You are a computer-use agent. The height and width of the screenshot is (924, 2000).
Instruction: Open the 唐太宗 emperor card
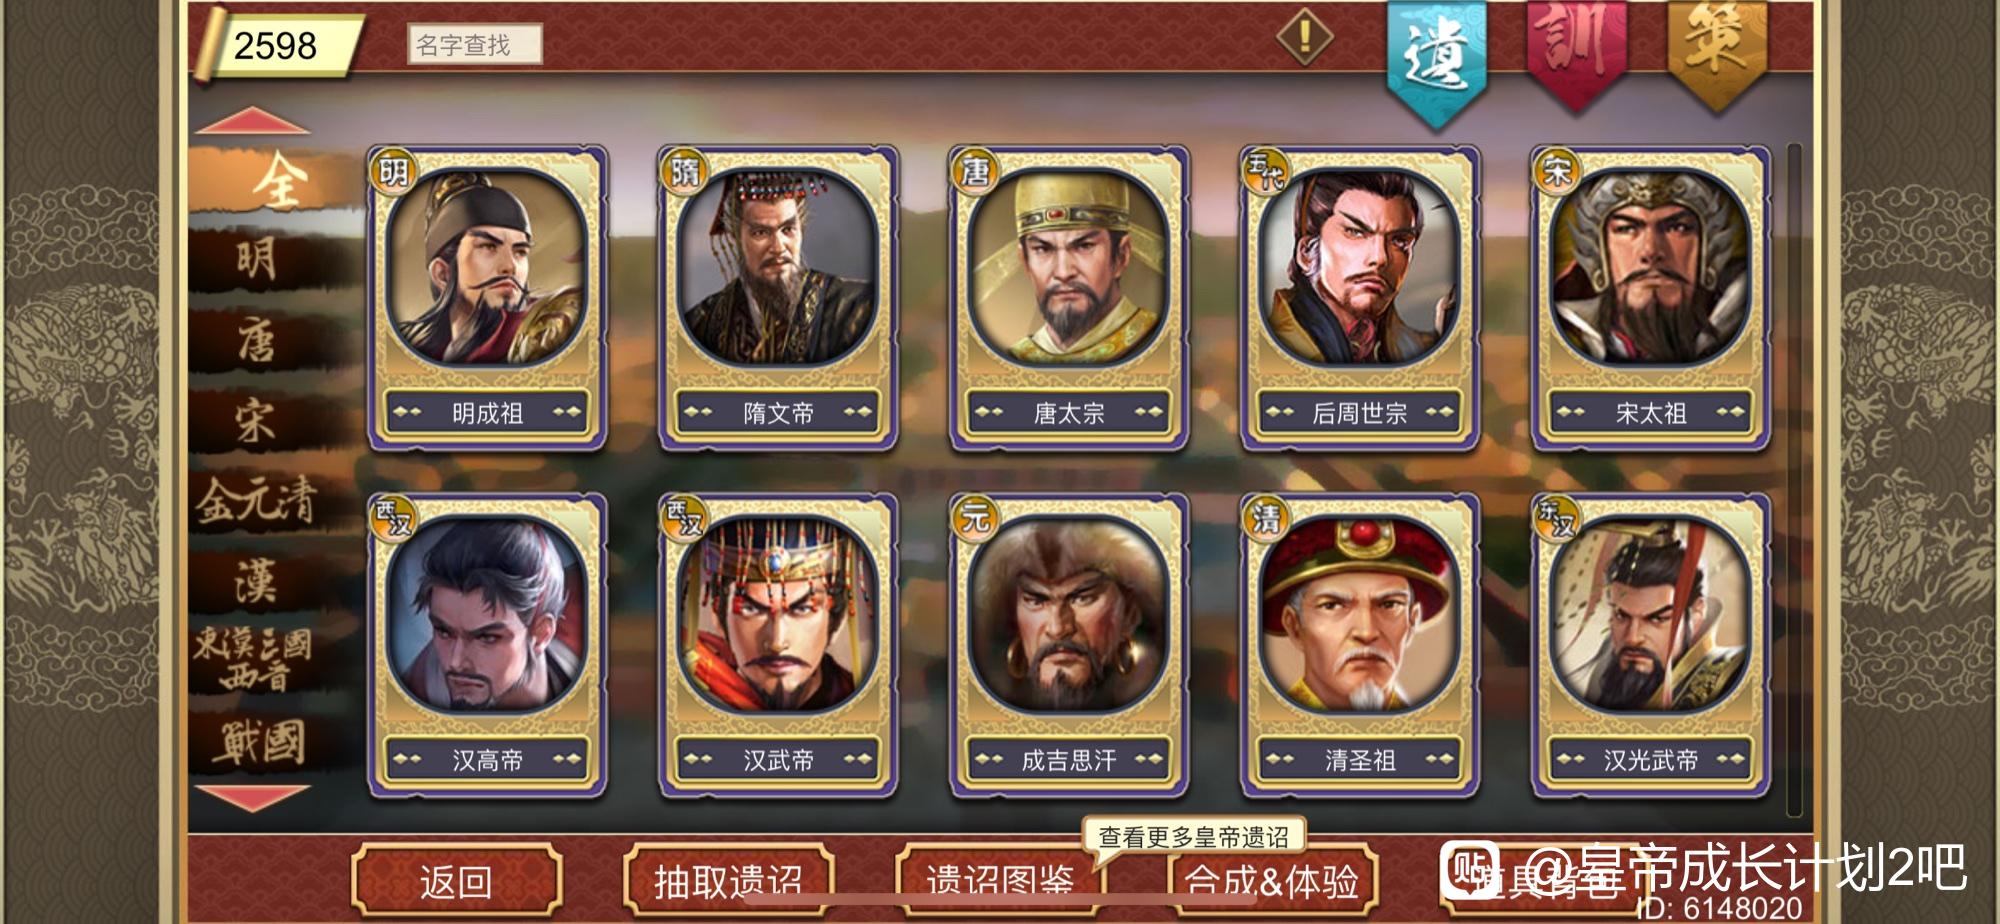pyautogui.click(x=1069, y=298)
